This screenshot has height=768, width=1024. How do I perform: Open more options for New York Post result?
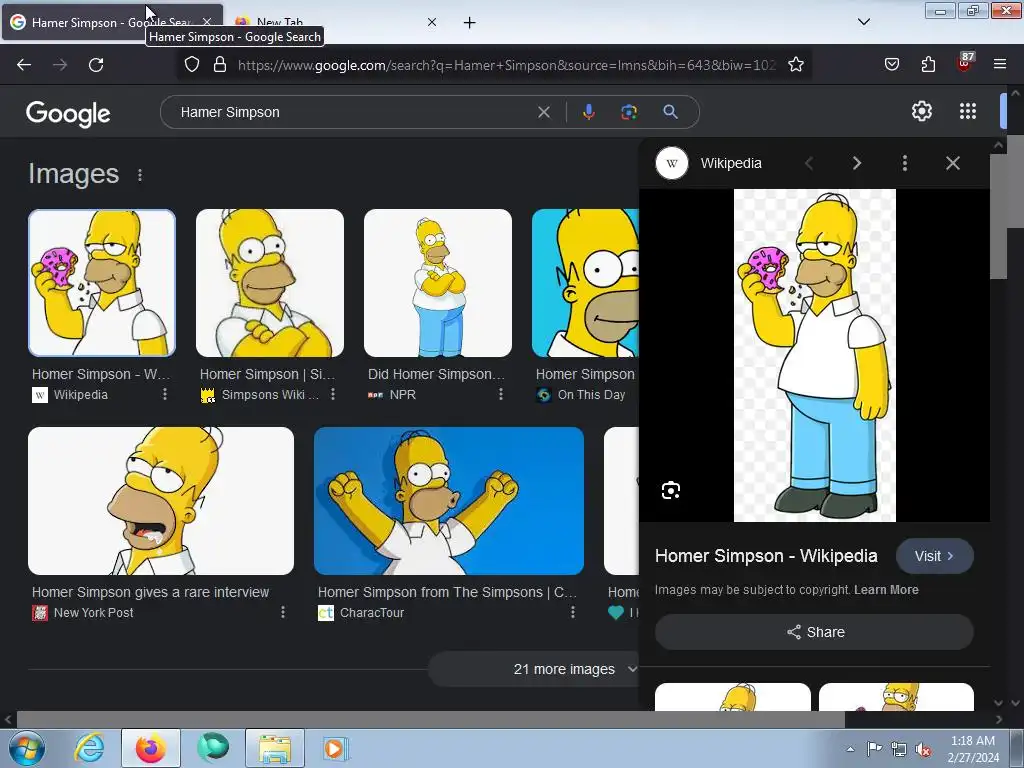(283, 613)
